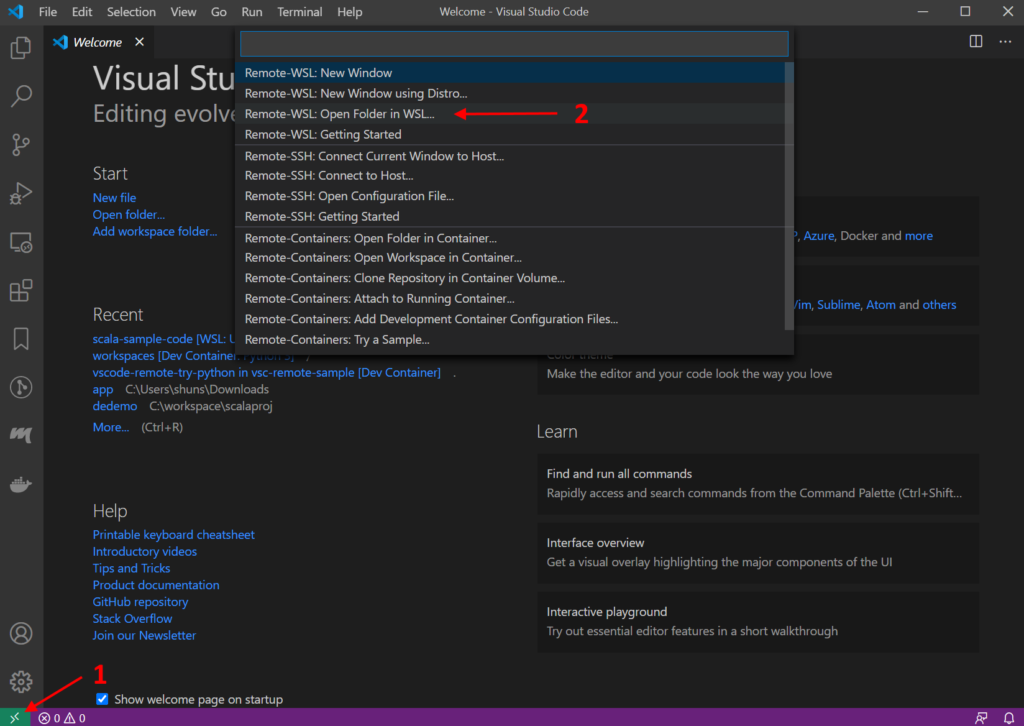This screenshot has width=1024, height=726.
Task: Click the New file link
Action: (114, 198)
